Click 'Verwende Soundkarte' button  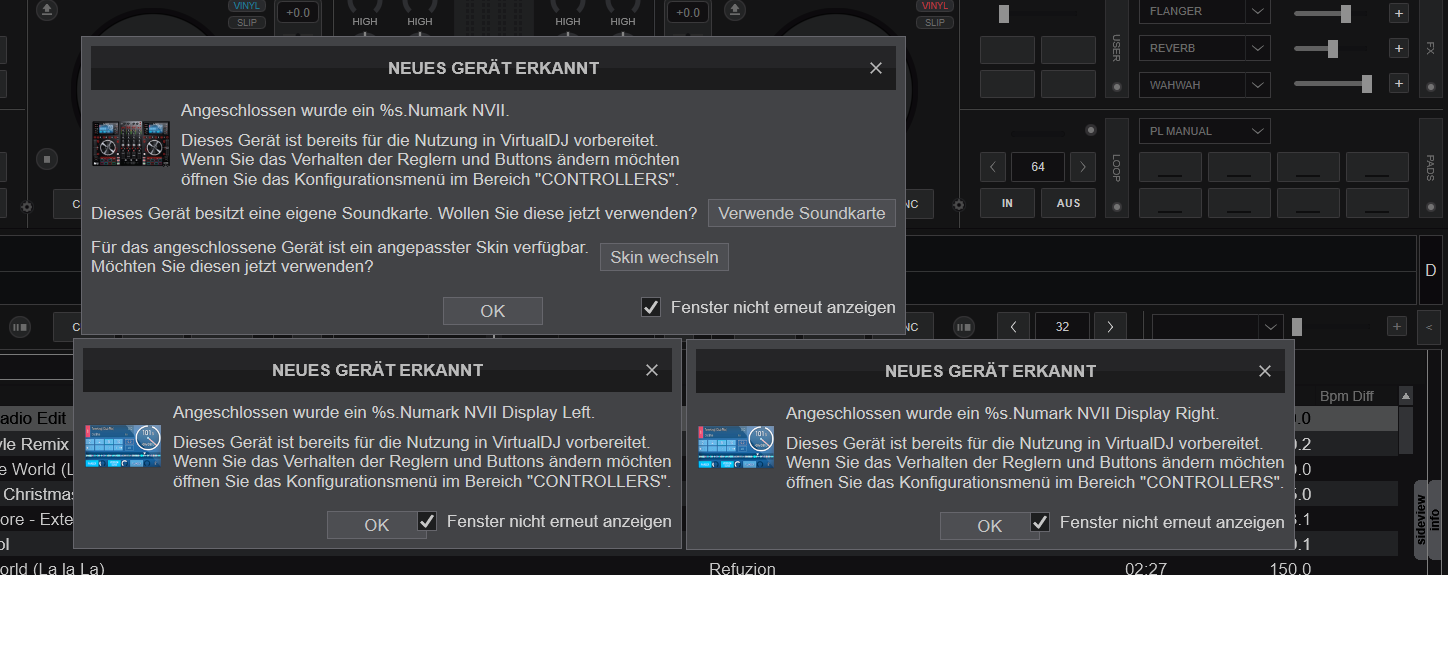pos(802,213)
